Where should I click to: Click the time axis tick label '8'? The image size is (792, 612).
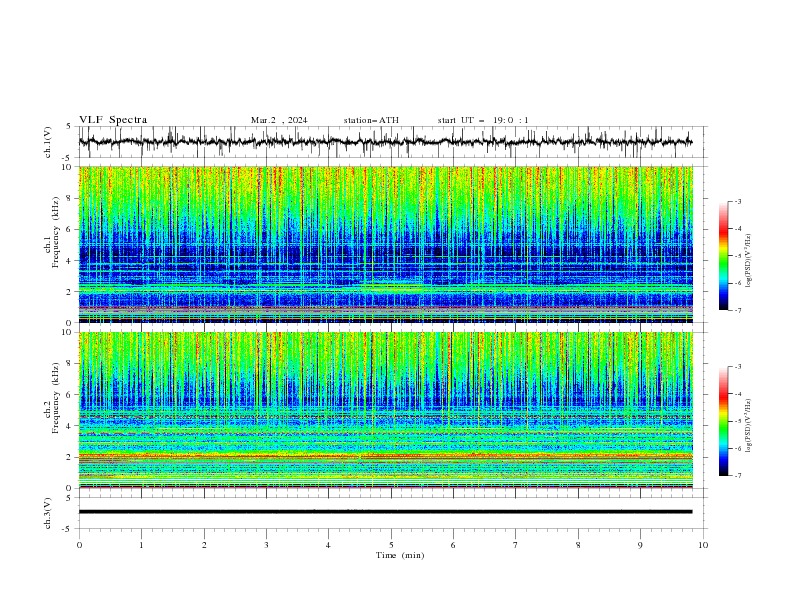click(578, 545)
